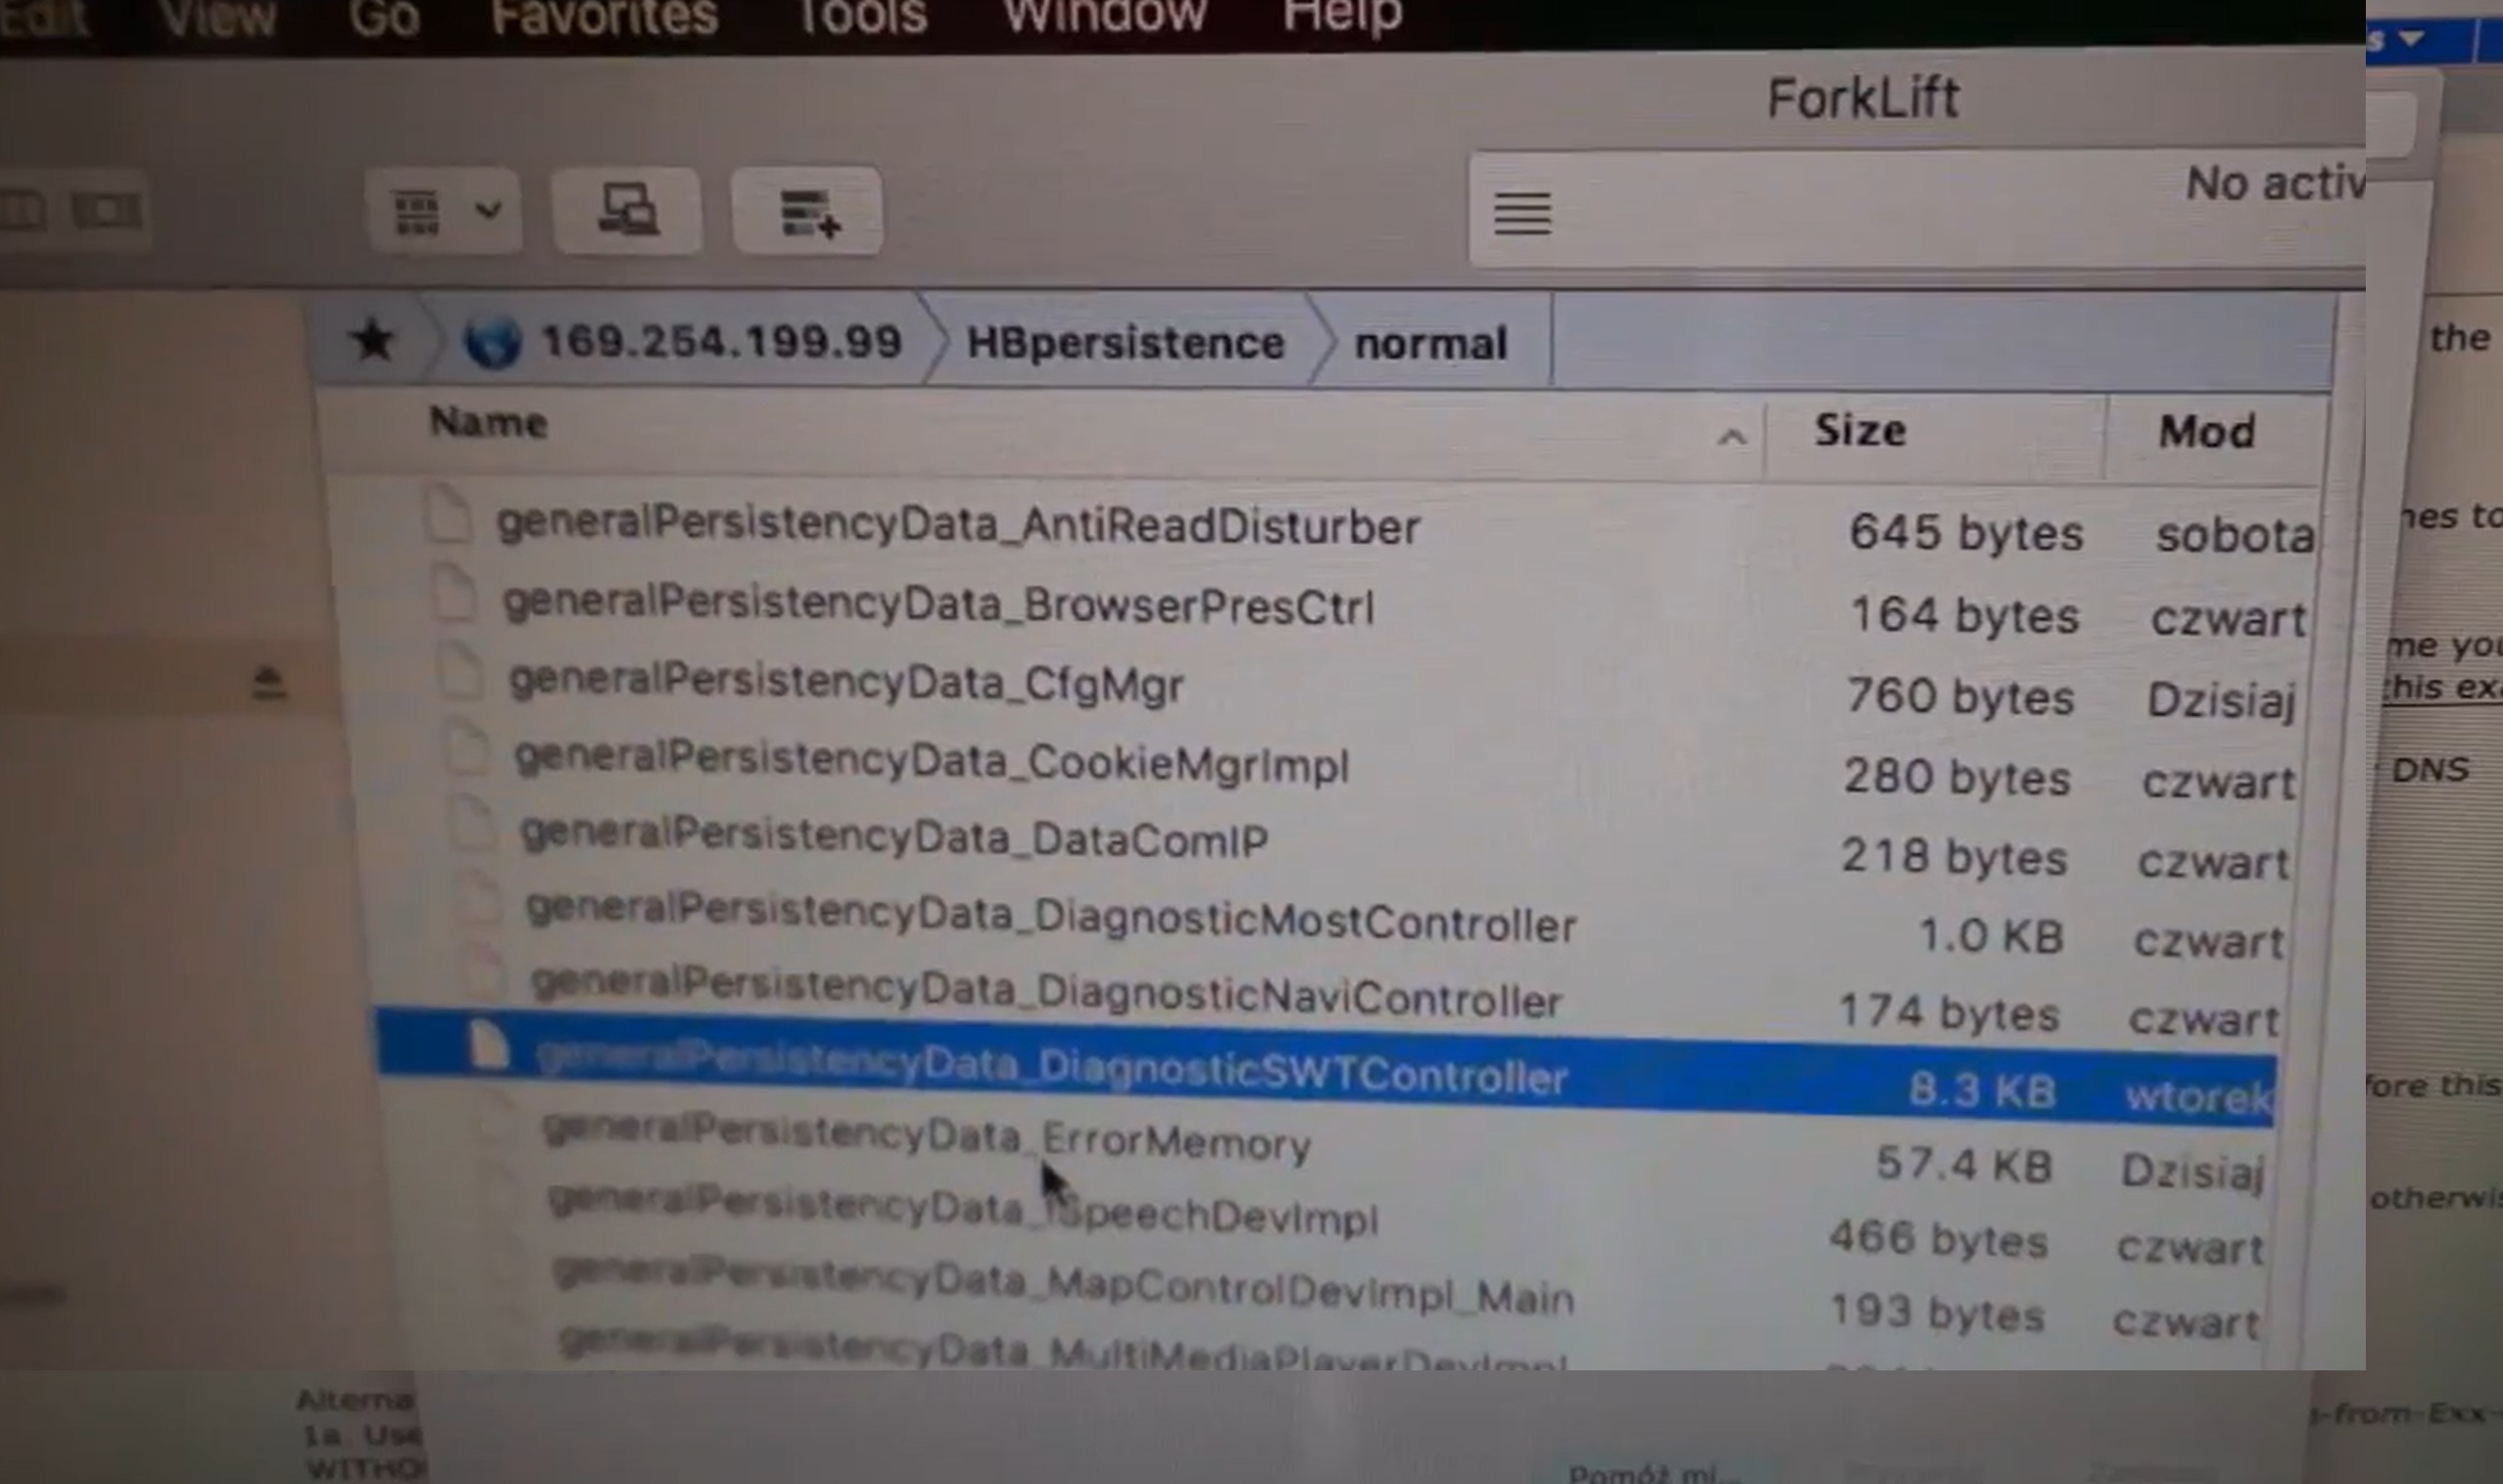Click the Connect to server toolbar icon
2503x1484 pixels.
tap(627, 211)
